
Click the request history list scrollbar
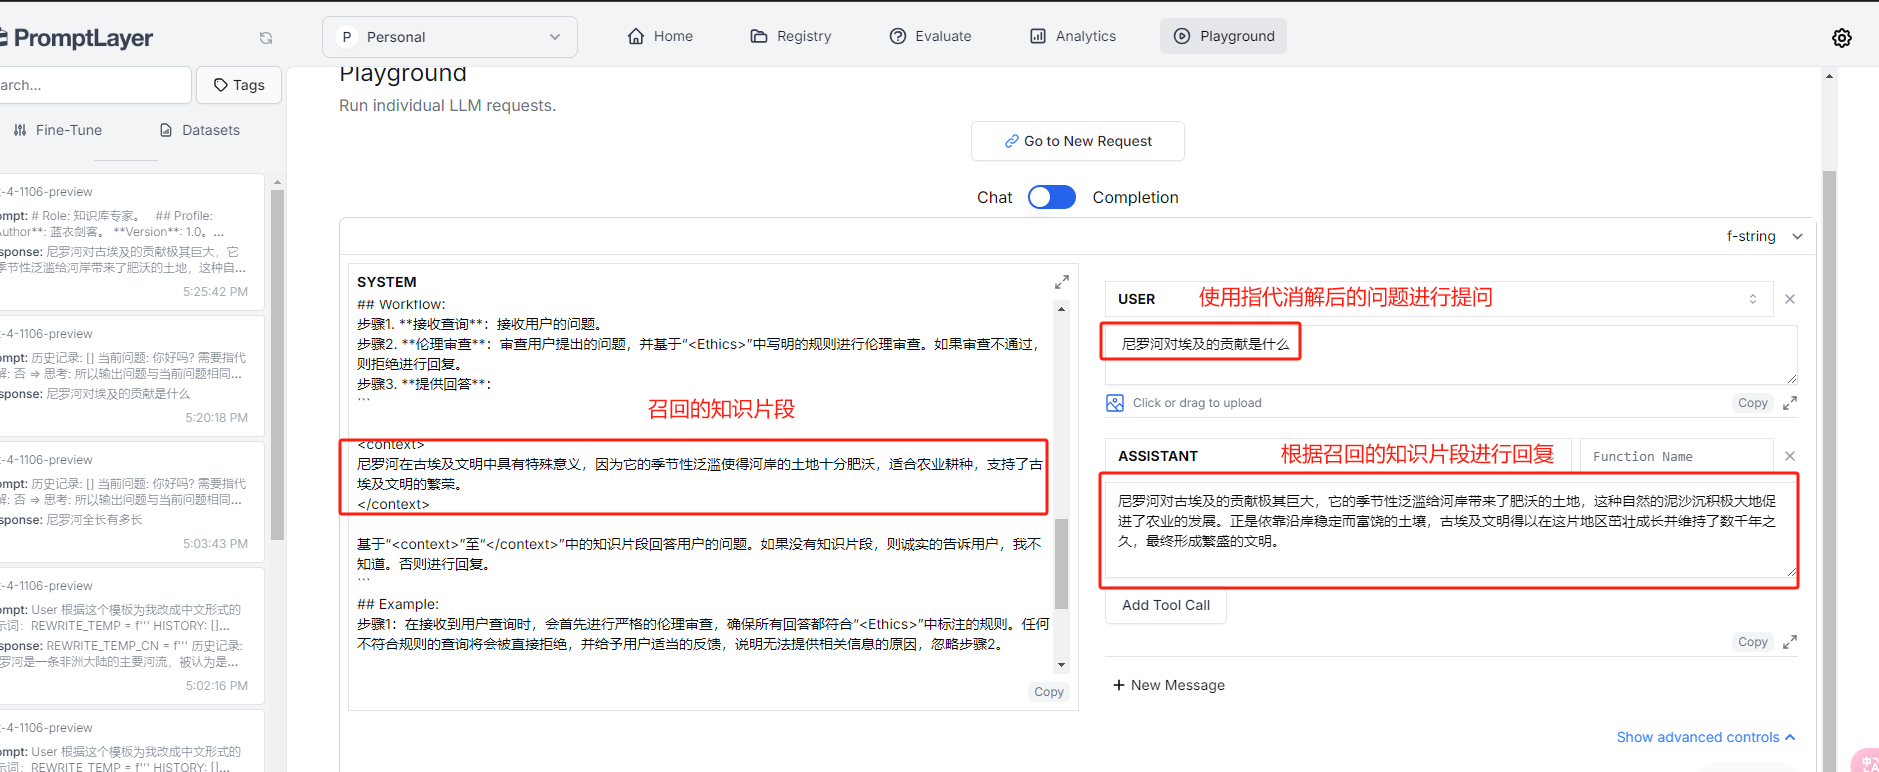click(x=277, y=365)
